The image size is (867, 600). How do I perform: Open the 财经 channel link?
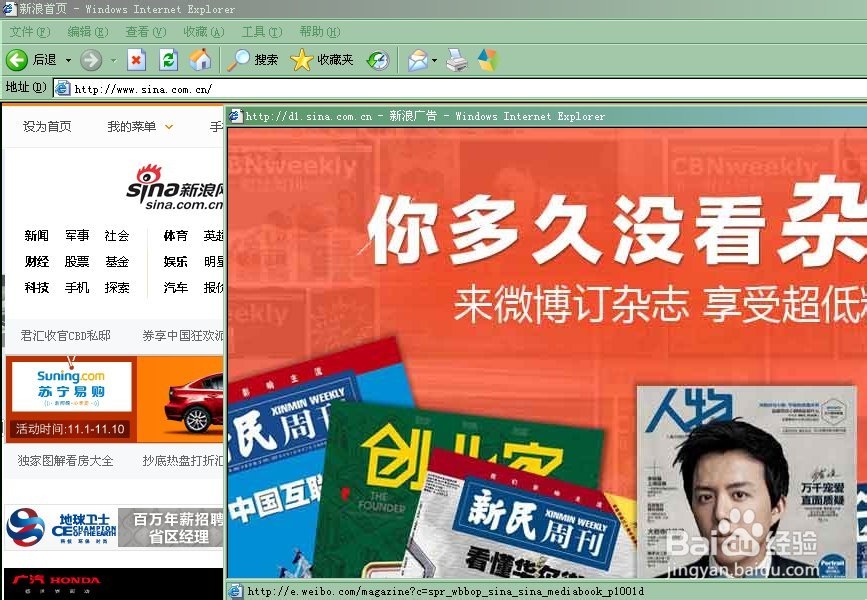pyautogui.click(x=36, y=262)
